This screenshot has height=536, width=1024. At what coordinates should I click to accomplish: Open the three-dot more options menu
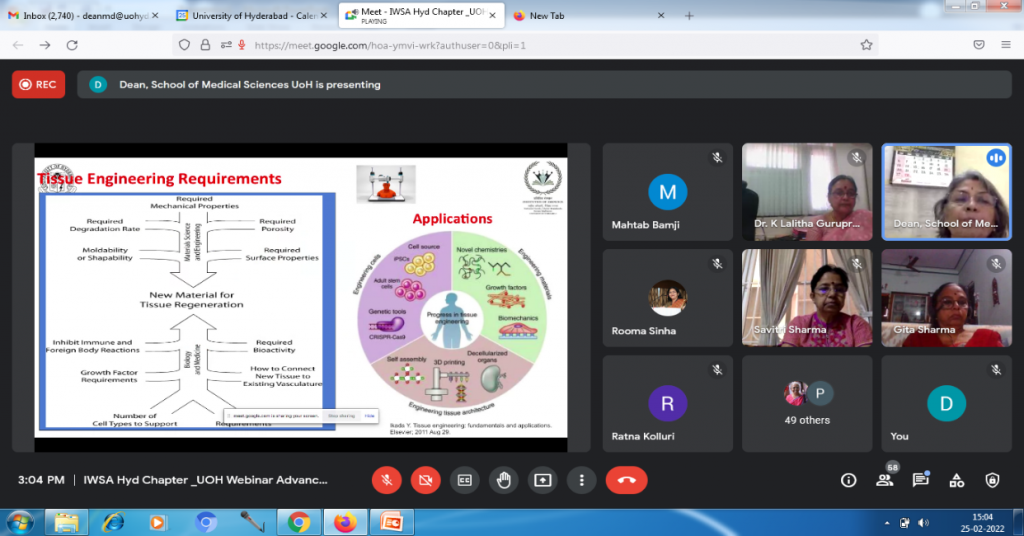(581, 480)
